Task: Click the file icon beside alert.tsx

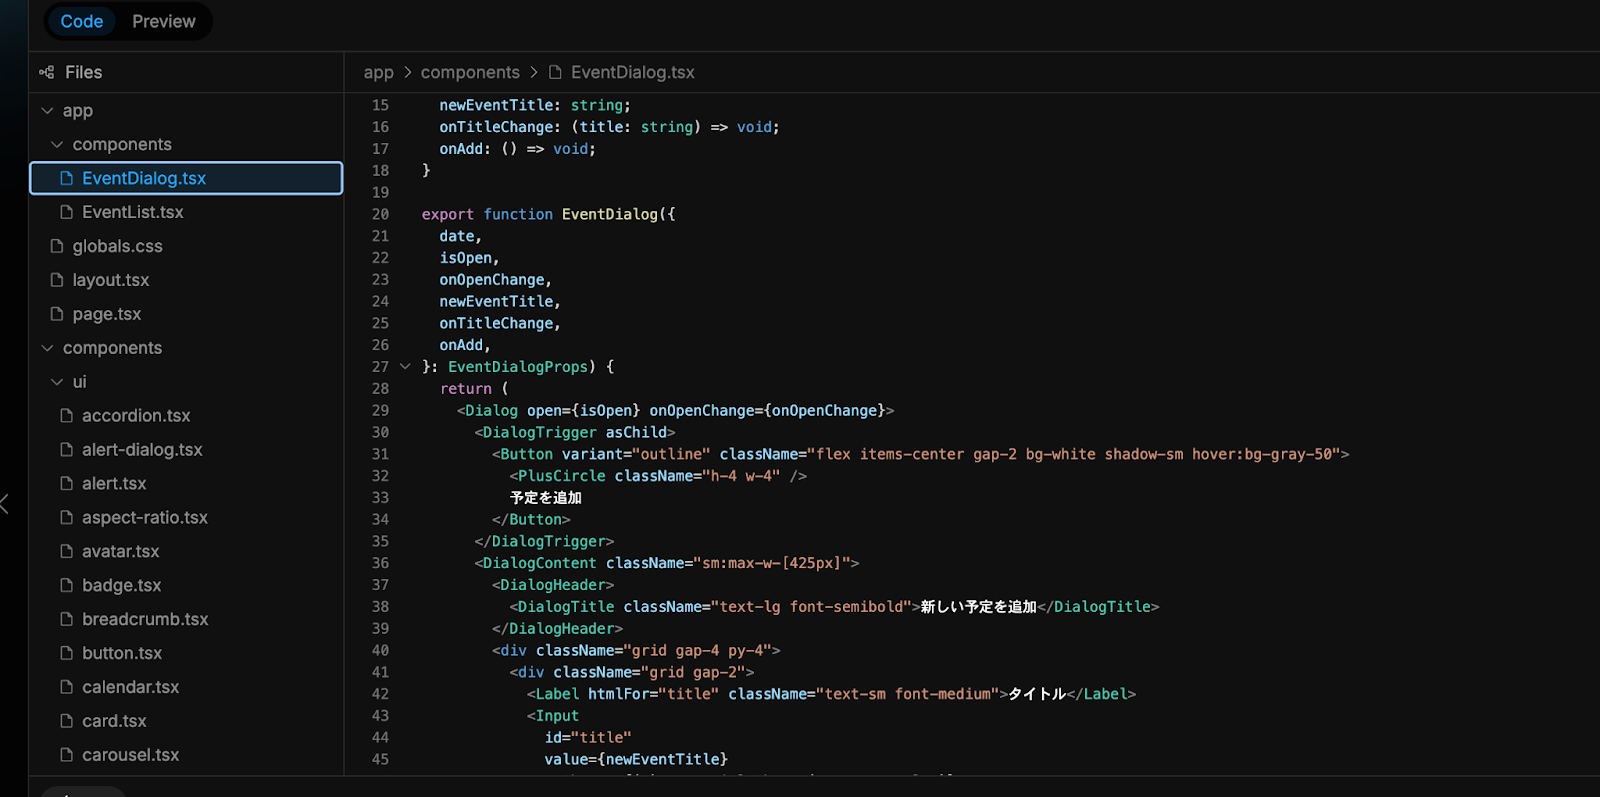Action: (67, 484)
